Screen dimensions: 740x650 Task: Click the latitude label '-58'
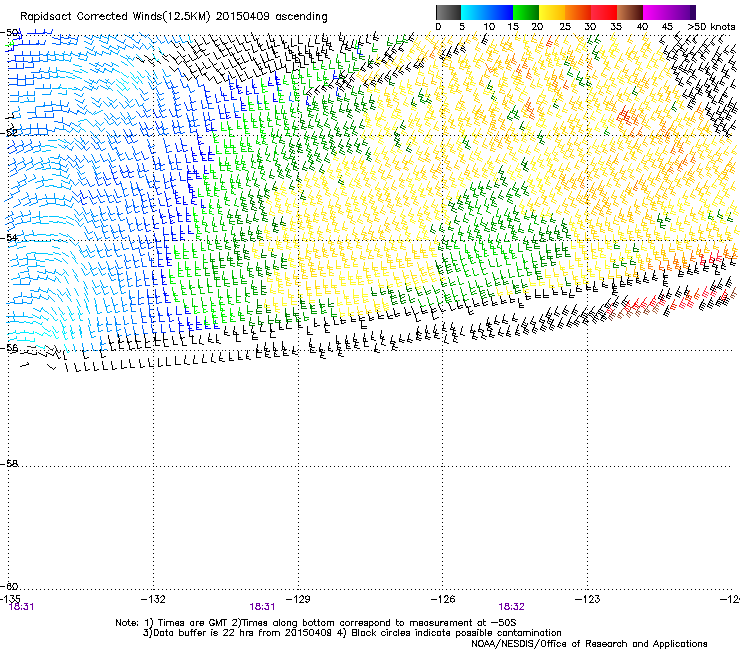coord(9,464)
